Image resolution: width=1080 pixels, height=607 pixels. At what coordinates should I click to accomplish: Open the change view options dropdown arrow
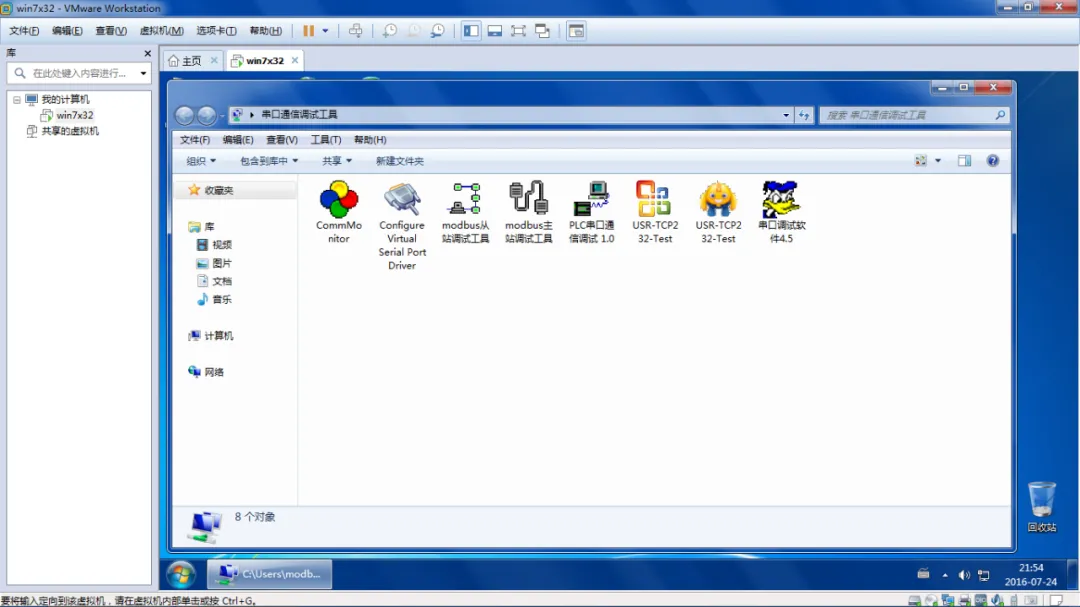pos(937,161)
